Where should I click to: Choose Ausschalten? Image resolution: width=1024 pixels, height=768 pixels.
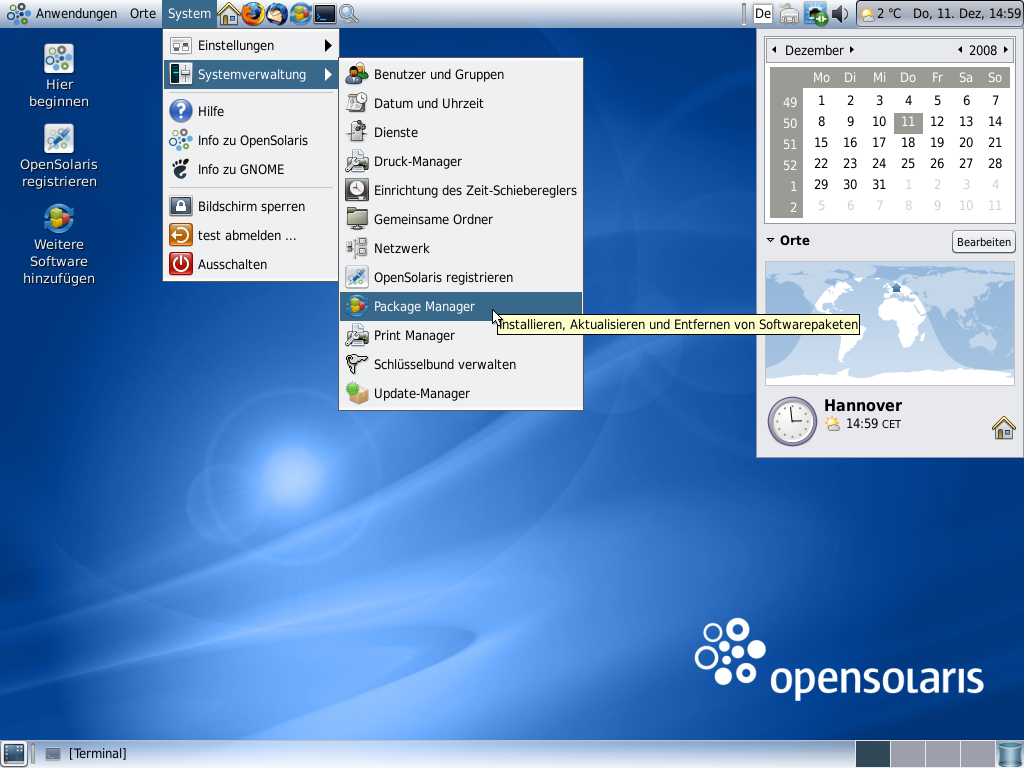pos(251,264)
